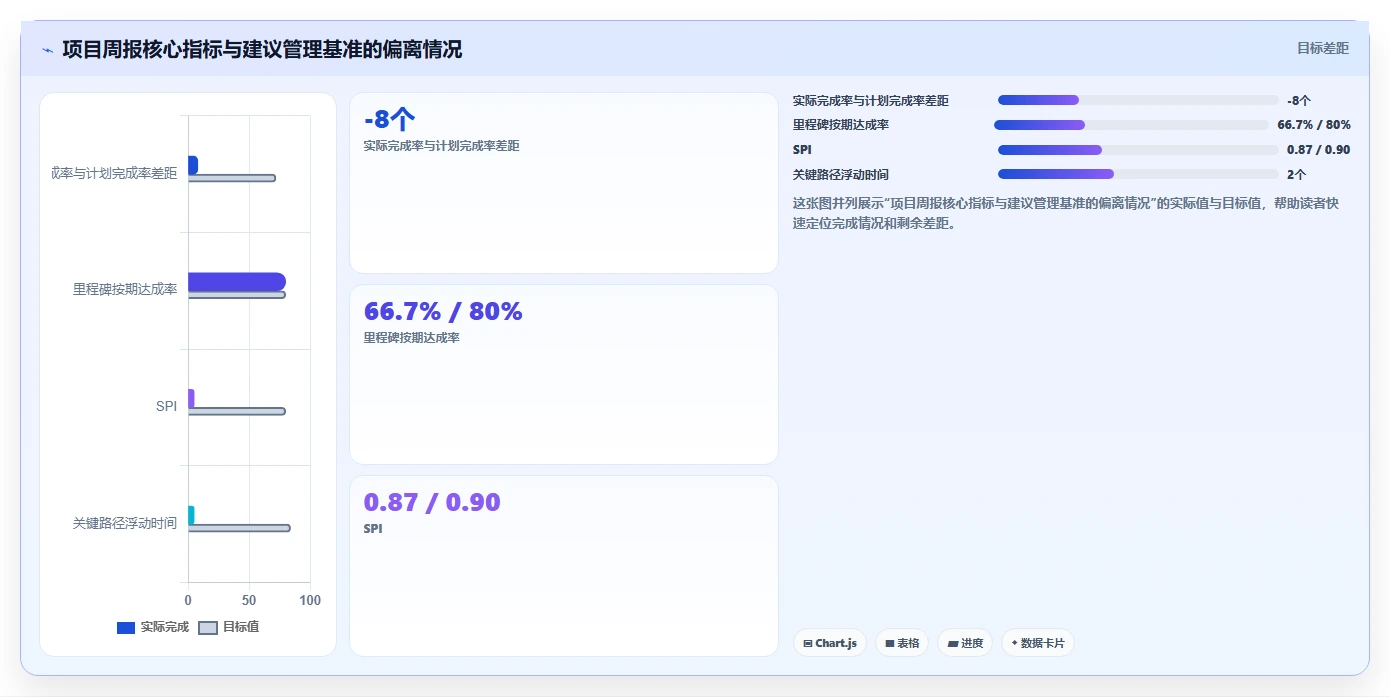Click the 关键路径浮动时间 target bar in chart
Viewport: 1390px width, 697px height.
click(239, 528)
